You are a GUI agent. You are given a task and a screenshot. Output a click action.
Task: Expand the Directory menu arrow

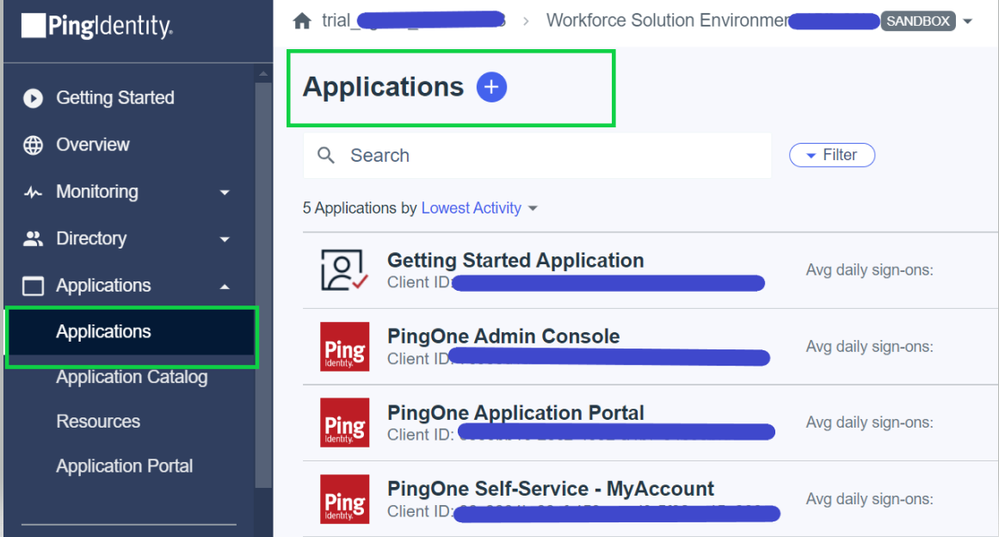[x=224, y=239]
